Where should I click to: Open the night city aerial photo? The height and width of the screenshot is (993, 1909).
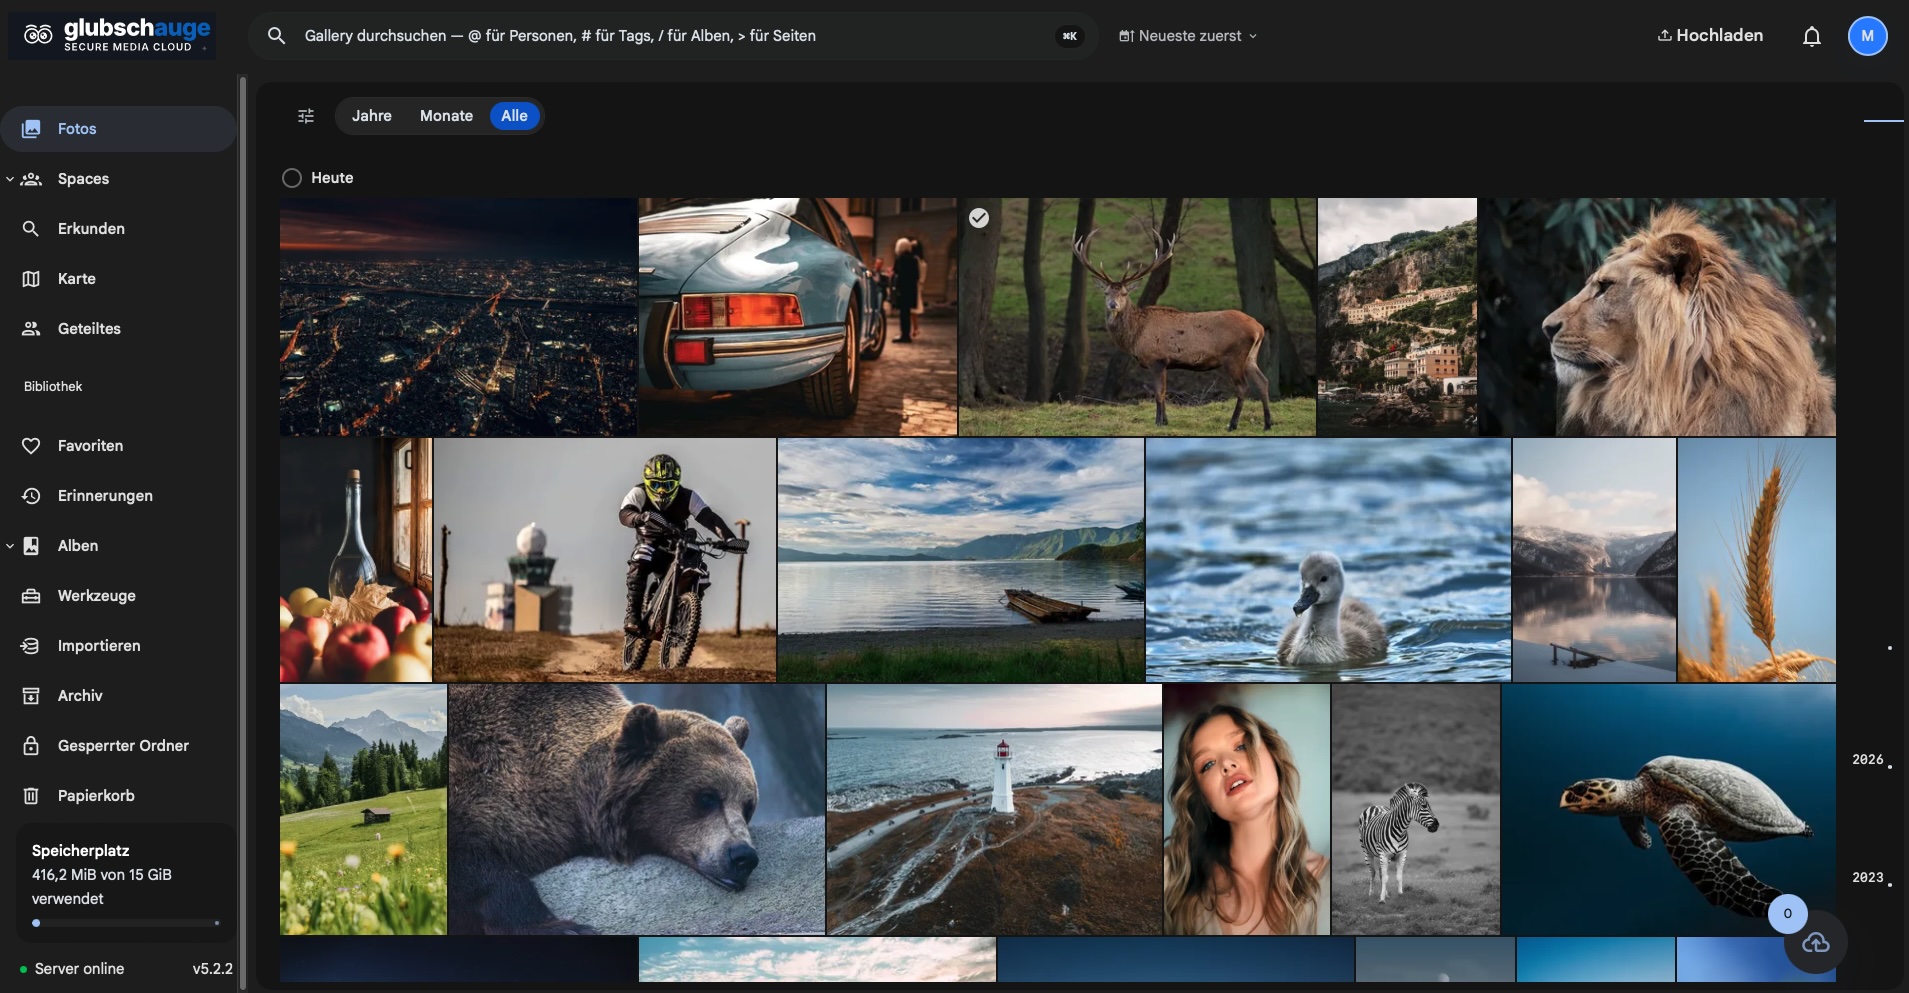coord(458,317)
